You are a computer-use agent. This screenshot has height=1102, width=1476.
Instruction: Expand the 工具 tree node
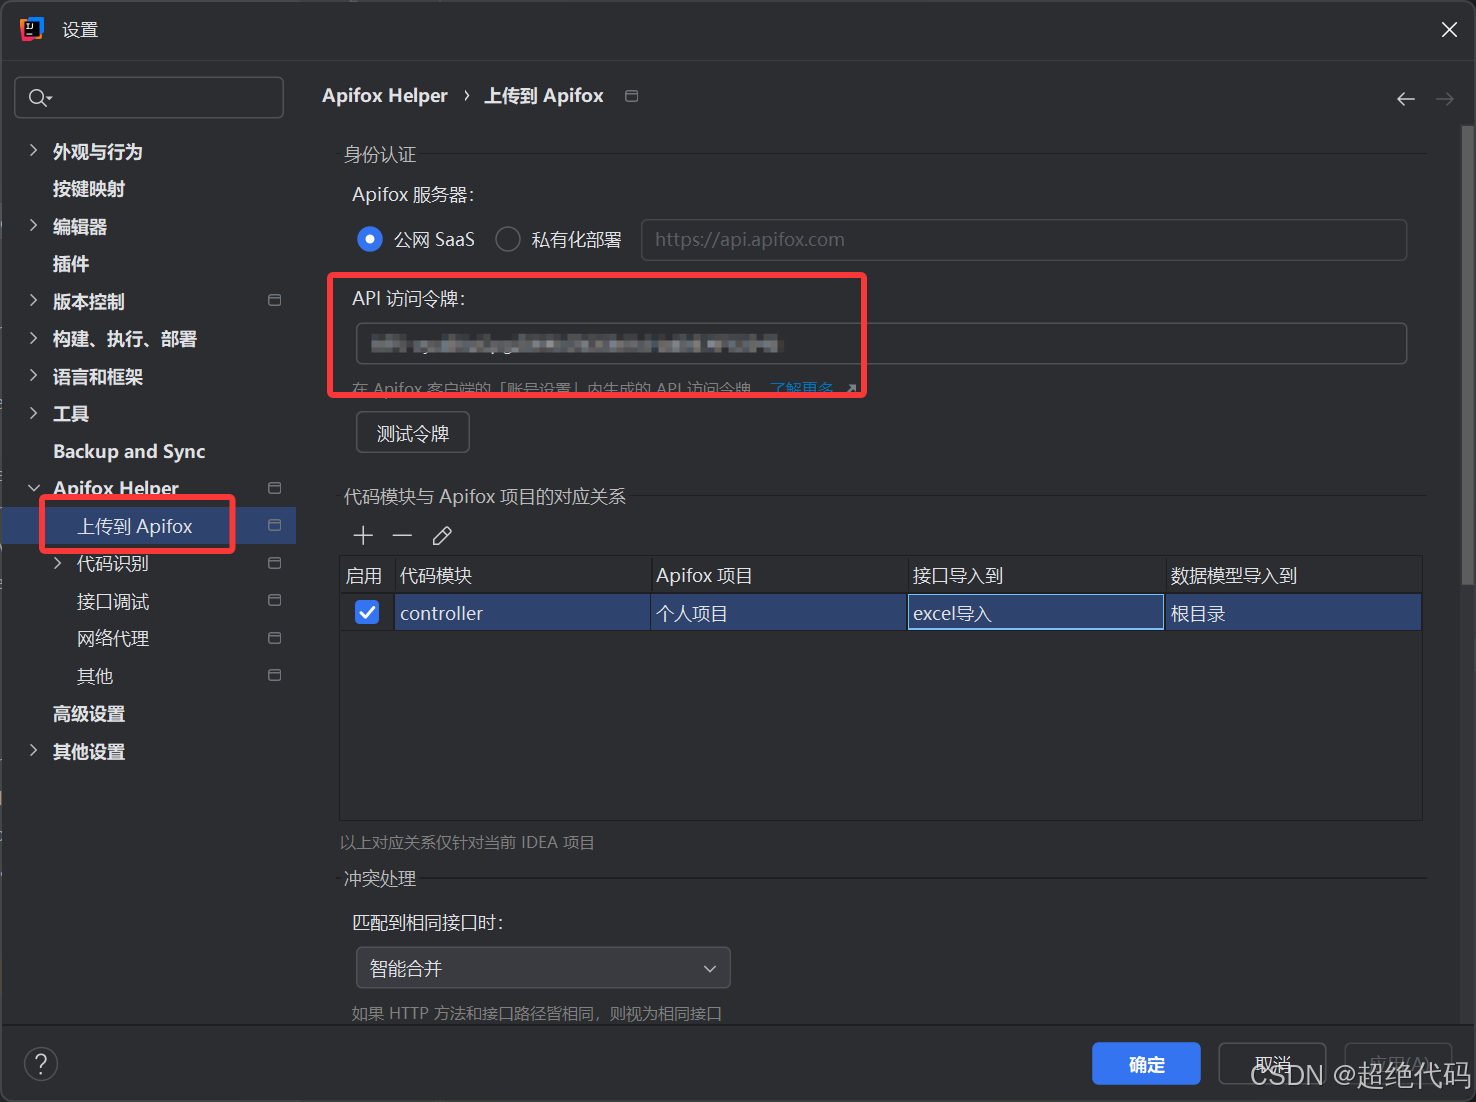pyautogui.click(x=33, y=414)
